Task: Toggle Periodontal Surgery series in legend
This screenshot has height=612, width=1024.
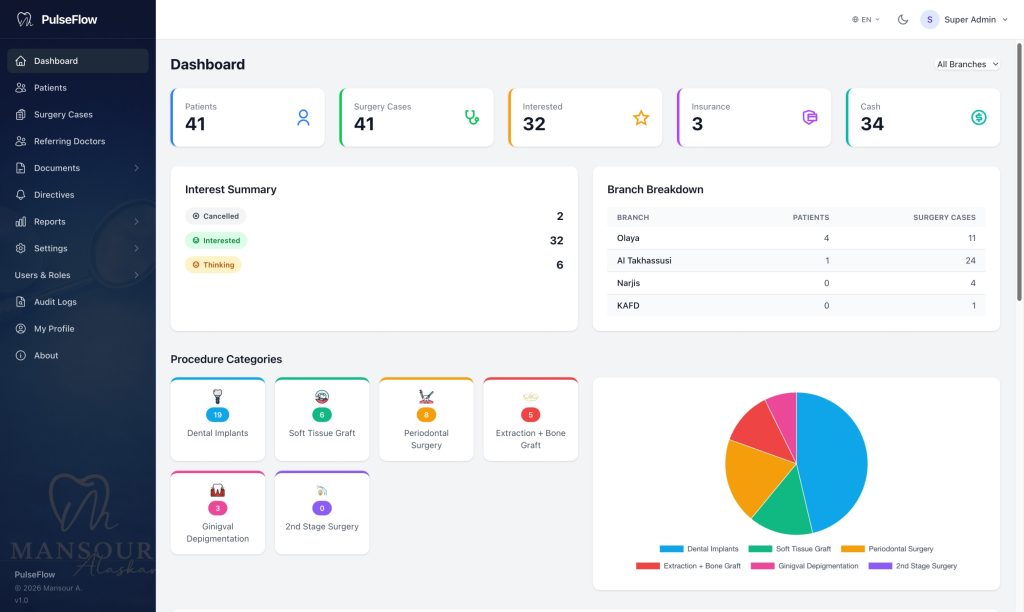Action: 887,549
